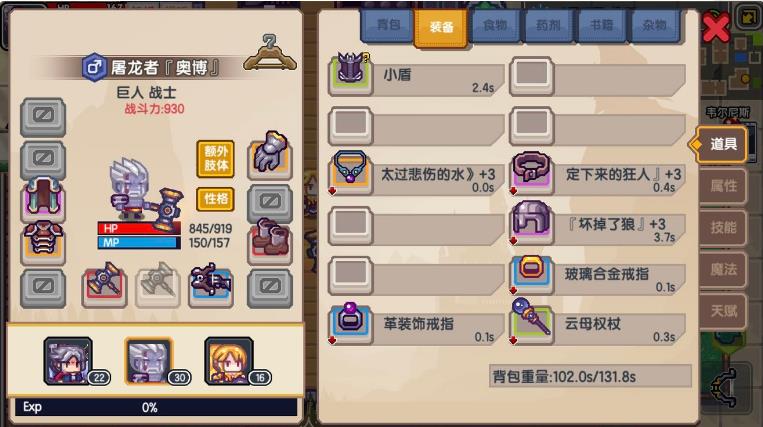
Task: Open the 属性 side tab
Action: [723, 186]
